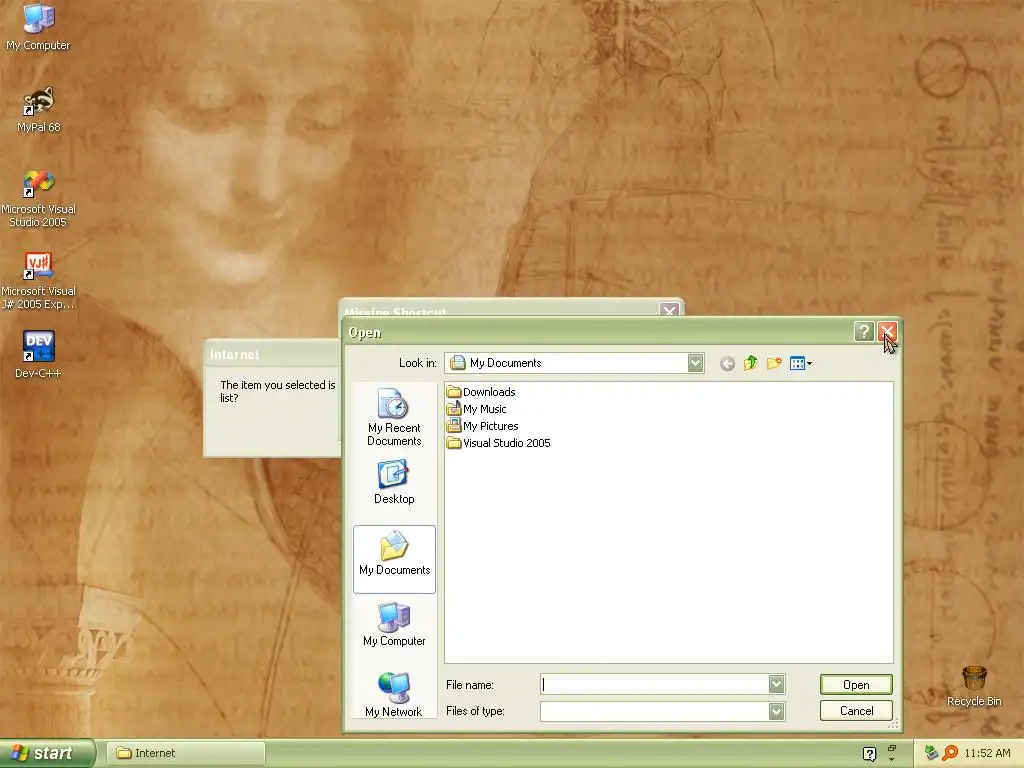
Task: Click the magnifier tray icon
Action: (x=950, y=753)
